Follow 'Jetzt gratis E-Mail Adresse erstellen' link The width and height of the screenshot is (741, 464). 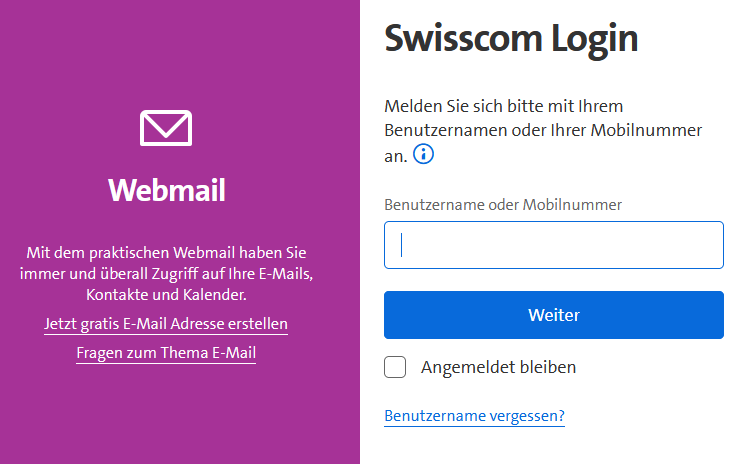click(166, 324)
